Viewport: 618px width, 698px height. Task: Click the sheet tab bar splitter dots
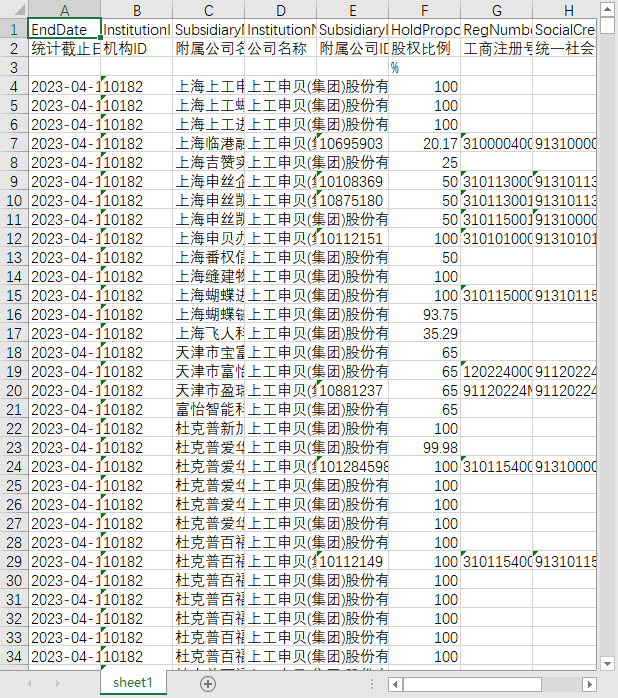[372, 684]
